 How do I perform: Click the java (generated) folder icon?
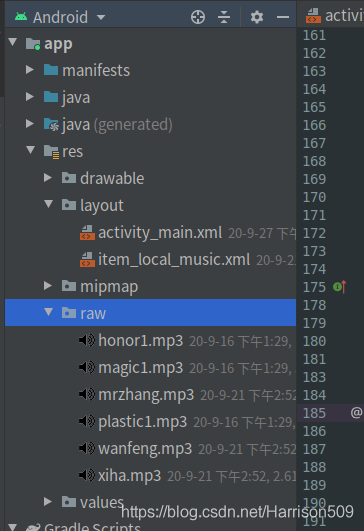pos(51,124)
